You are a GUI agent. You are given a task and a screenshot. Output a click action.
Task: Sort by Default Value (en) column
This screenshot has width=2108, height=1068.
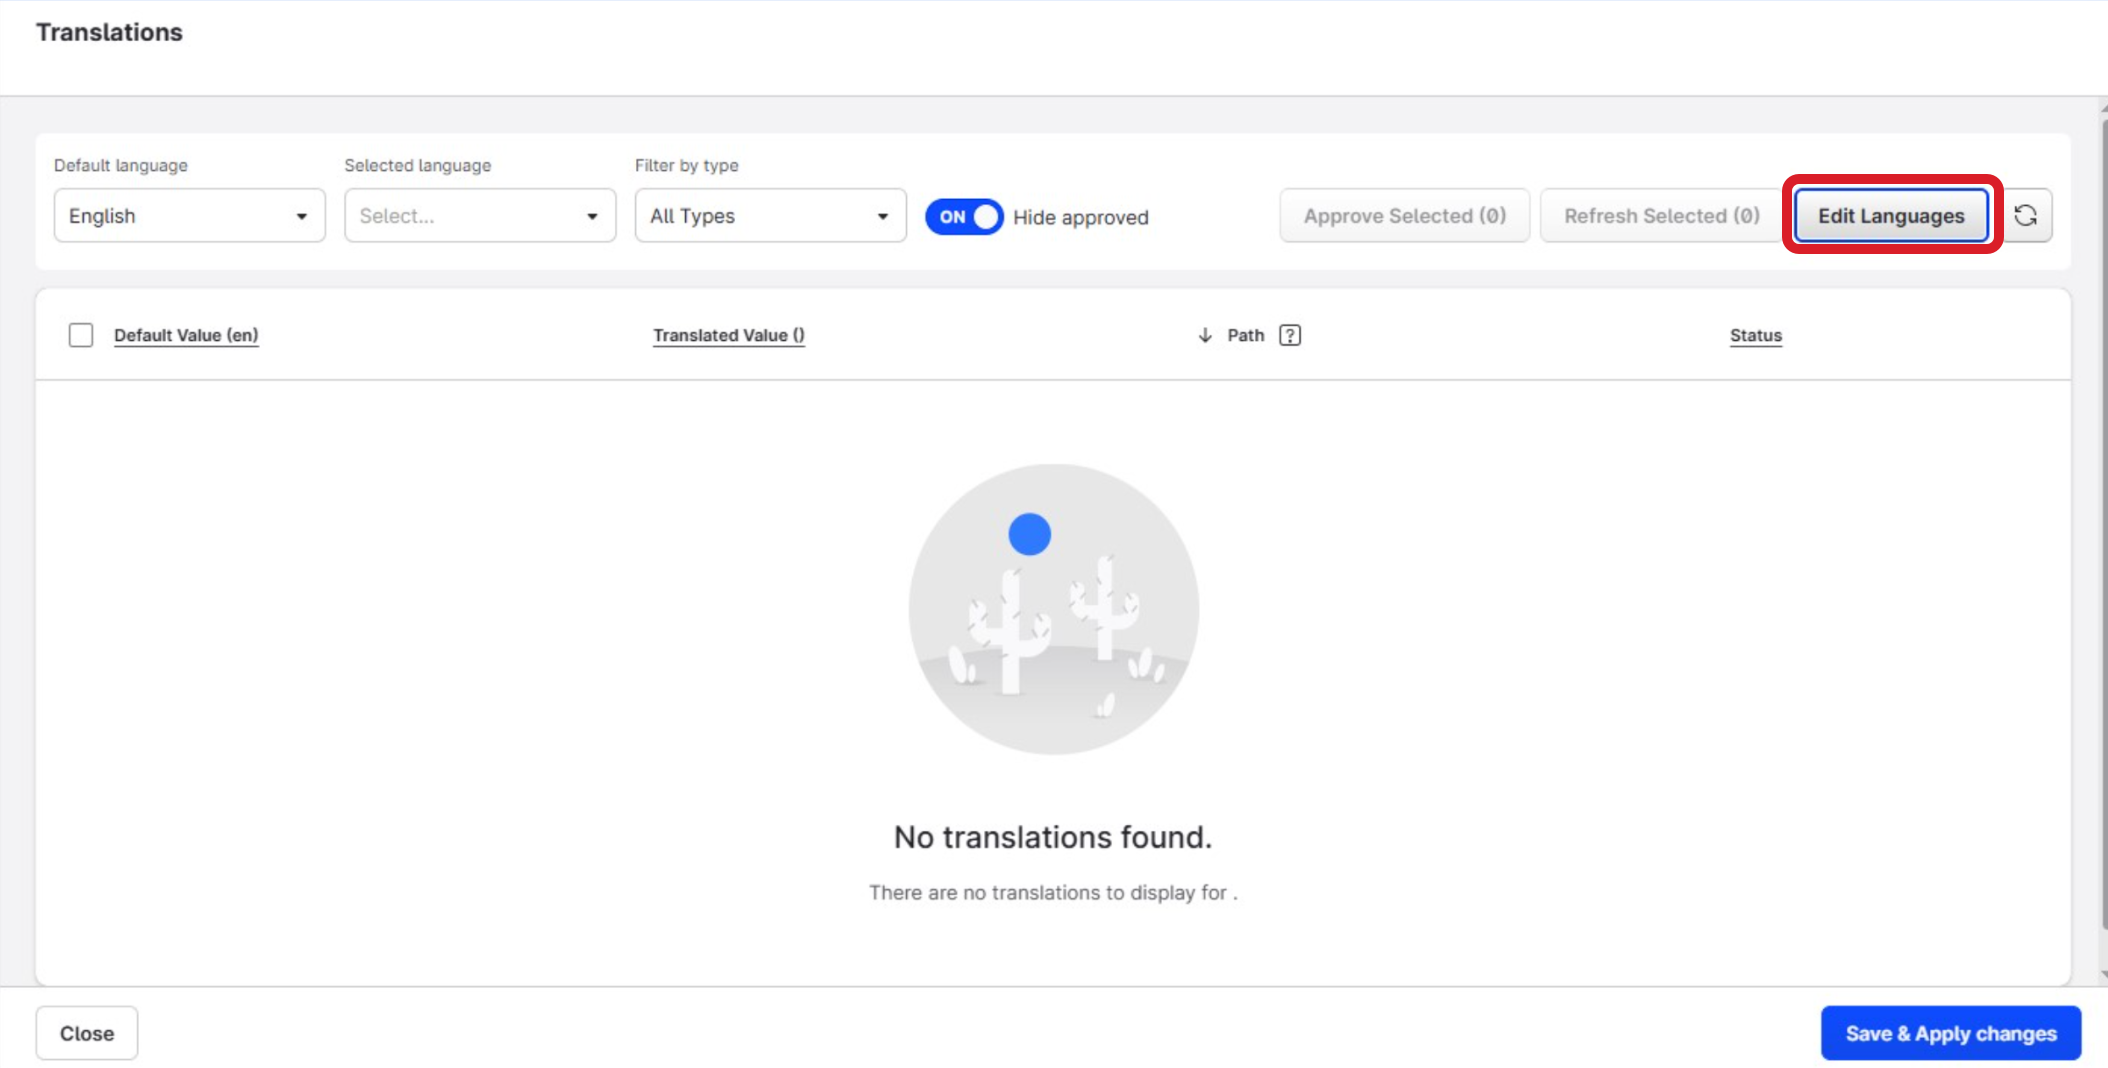[x=186, y=335]
